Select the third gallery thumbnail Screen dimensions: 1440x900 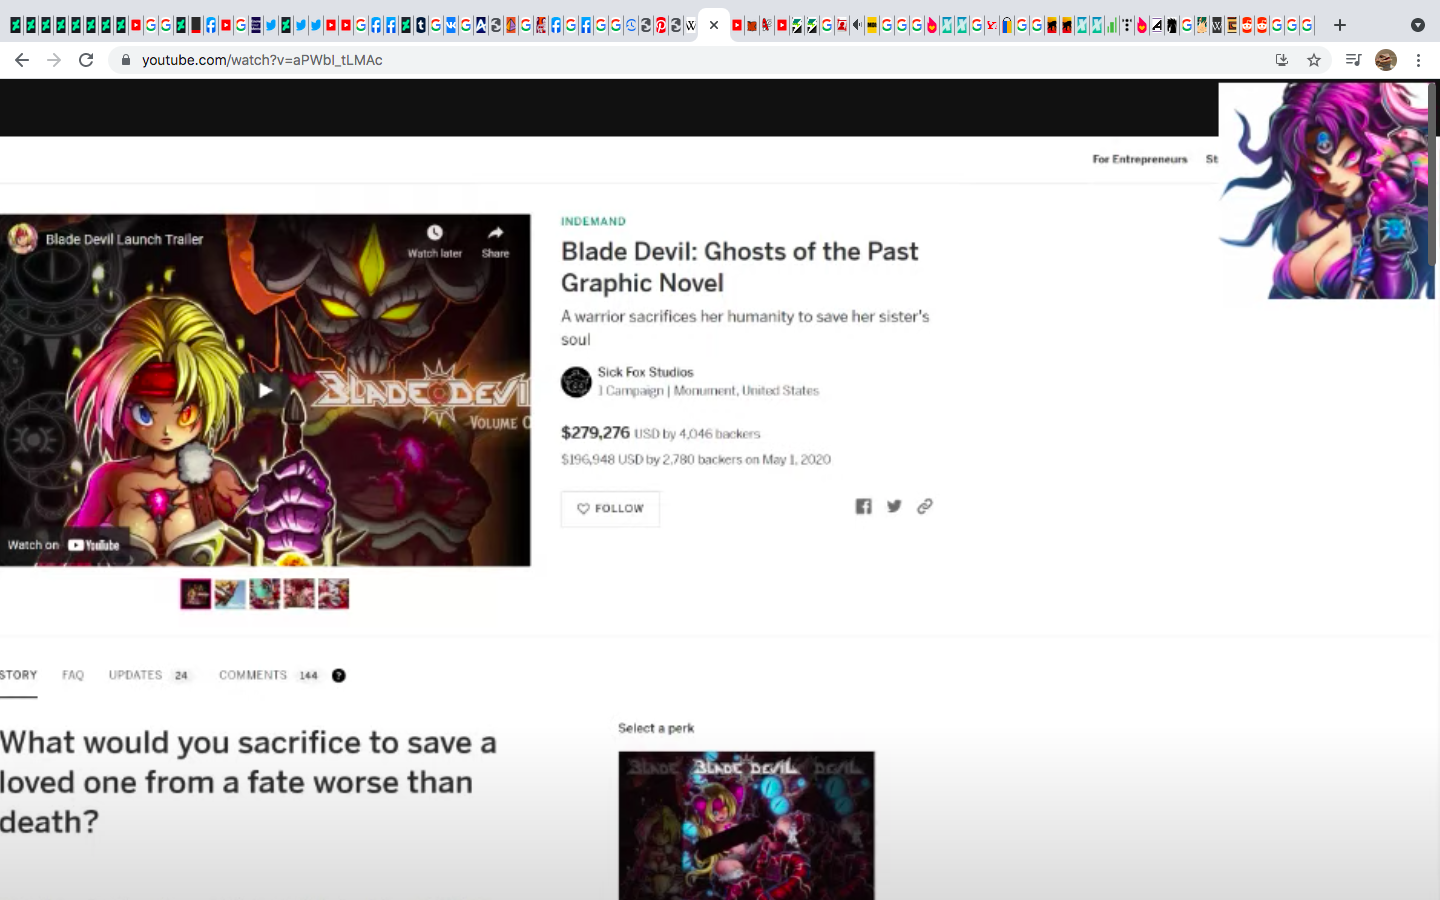[x=265, y=594]
